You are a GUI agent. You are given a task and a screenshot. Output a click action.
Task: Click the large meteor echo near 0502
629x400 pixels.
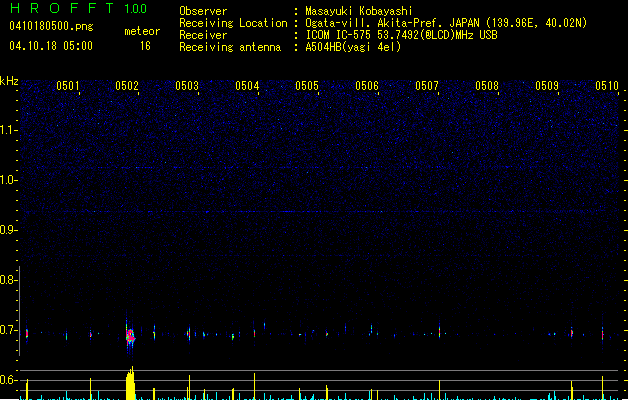tap(130, 335)
